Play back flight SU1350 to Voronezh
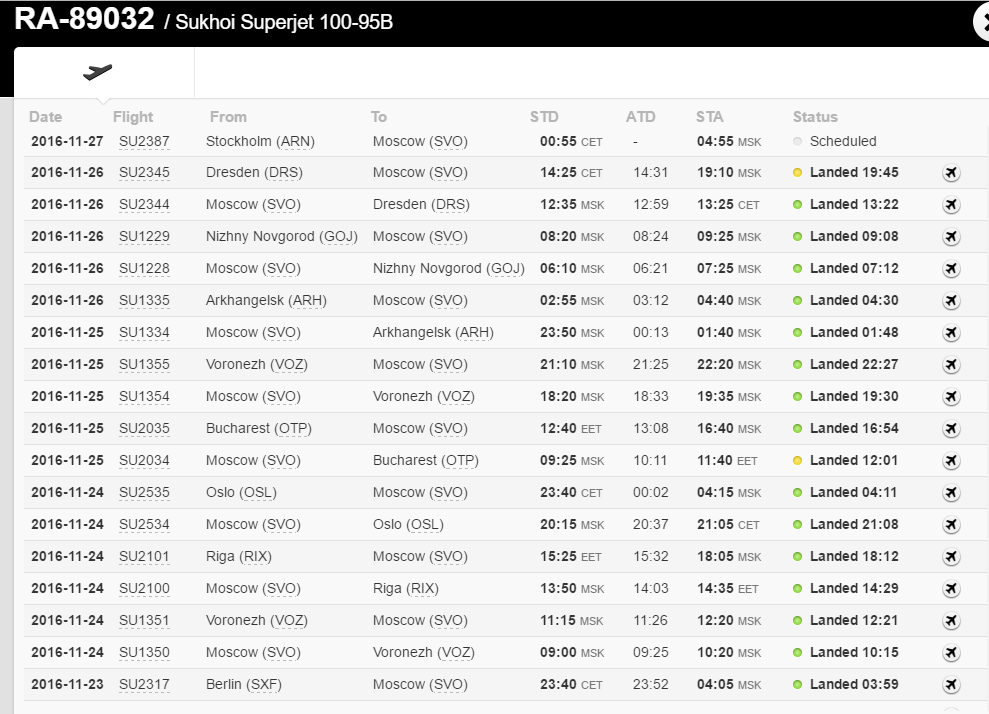This screenshot has width=989, height=714. pyautogui.click(x=951, y=653)
